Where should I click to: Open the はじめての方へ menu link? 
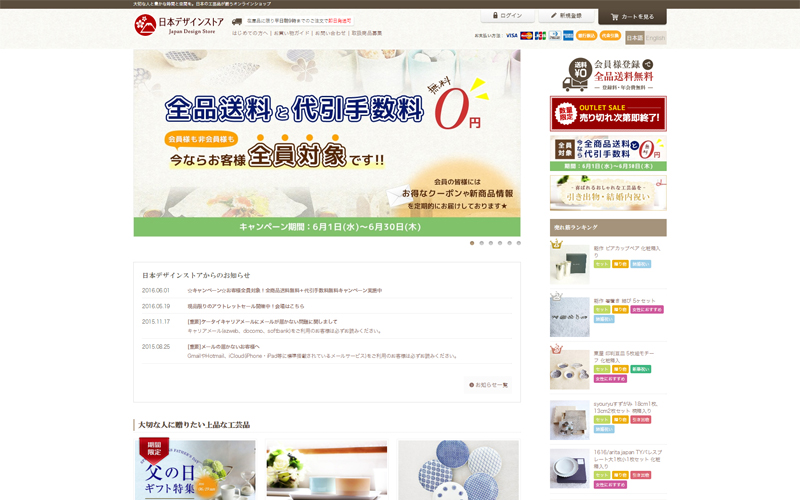tap(249, 33)
